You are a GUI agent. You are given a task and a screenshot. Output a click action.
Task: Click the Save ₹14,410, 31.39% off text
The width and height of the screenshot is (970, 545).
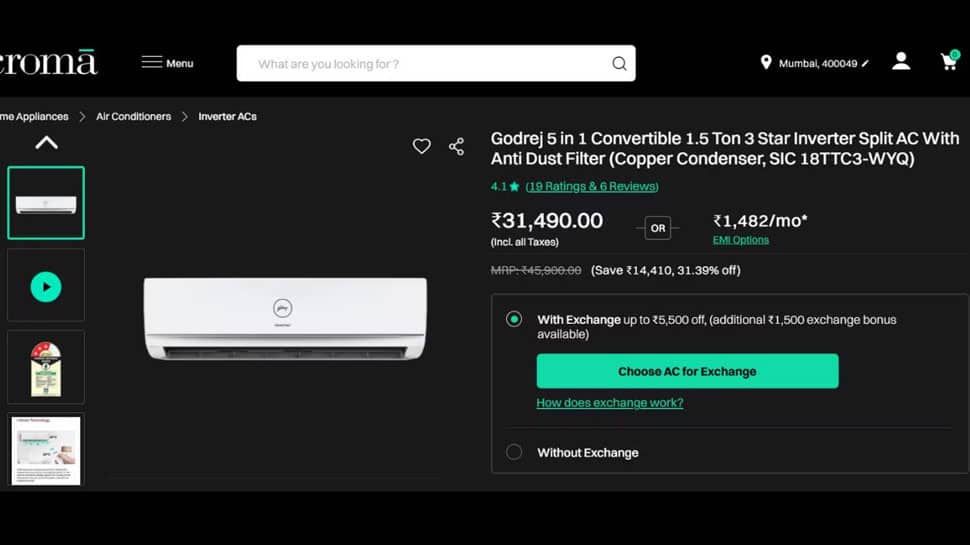click(x=666, y=270)
